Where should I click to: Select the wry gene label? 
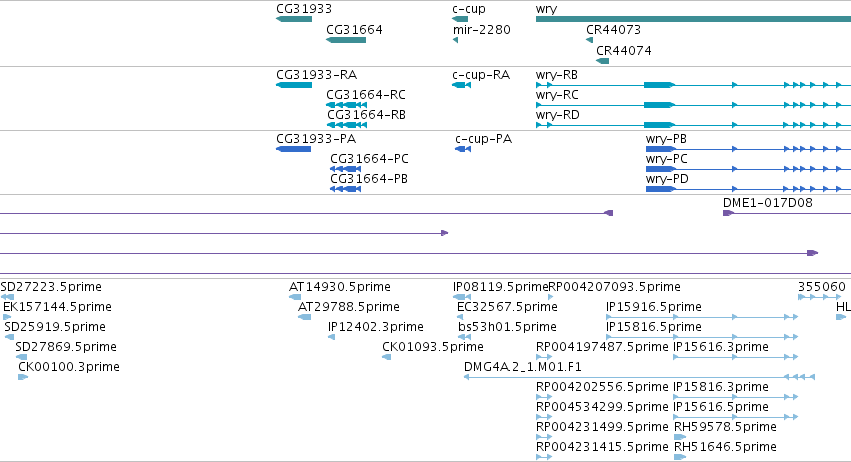546,9
